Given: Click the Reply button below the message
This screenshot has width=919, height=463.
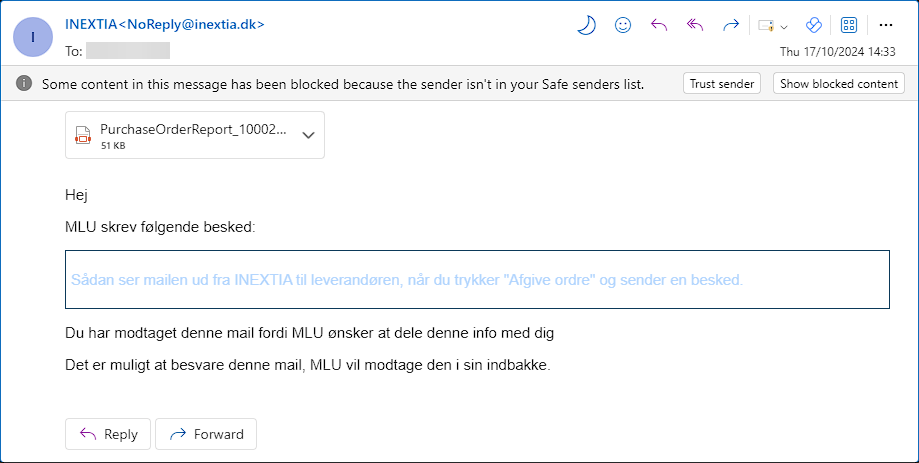Looking at the screenshot, I should coord(108,434).
